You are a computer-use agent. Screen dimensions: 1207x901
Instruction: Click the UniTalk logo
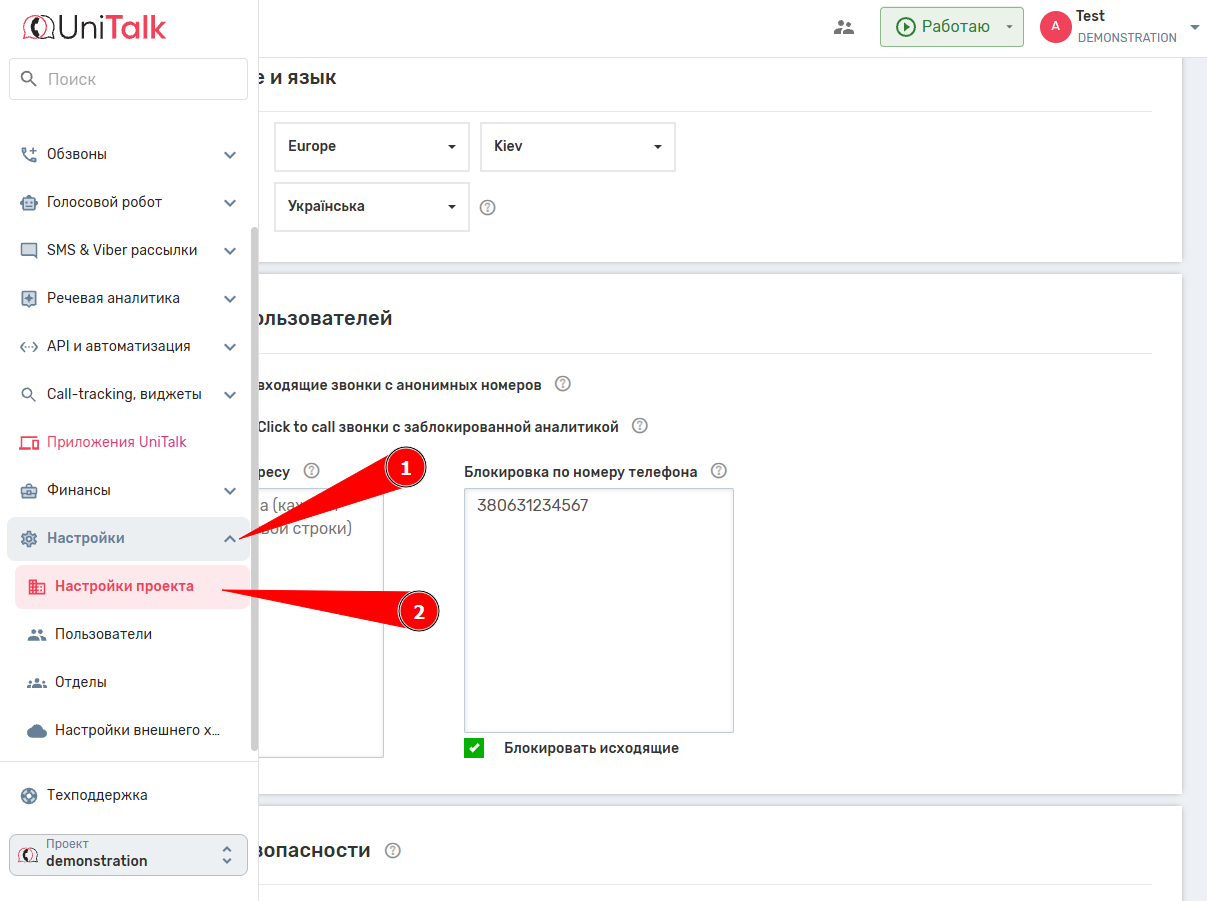pyautogui.click(x=94, y=27)
